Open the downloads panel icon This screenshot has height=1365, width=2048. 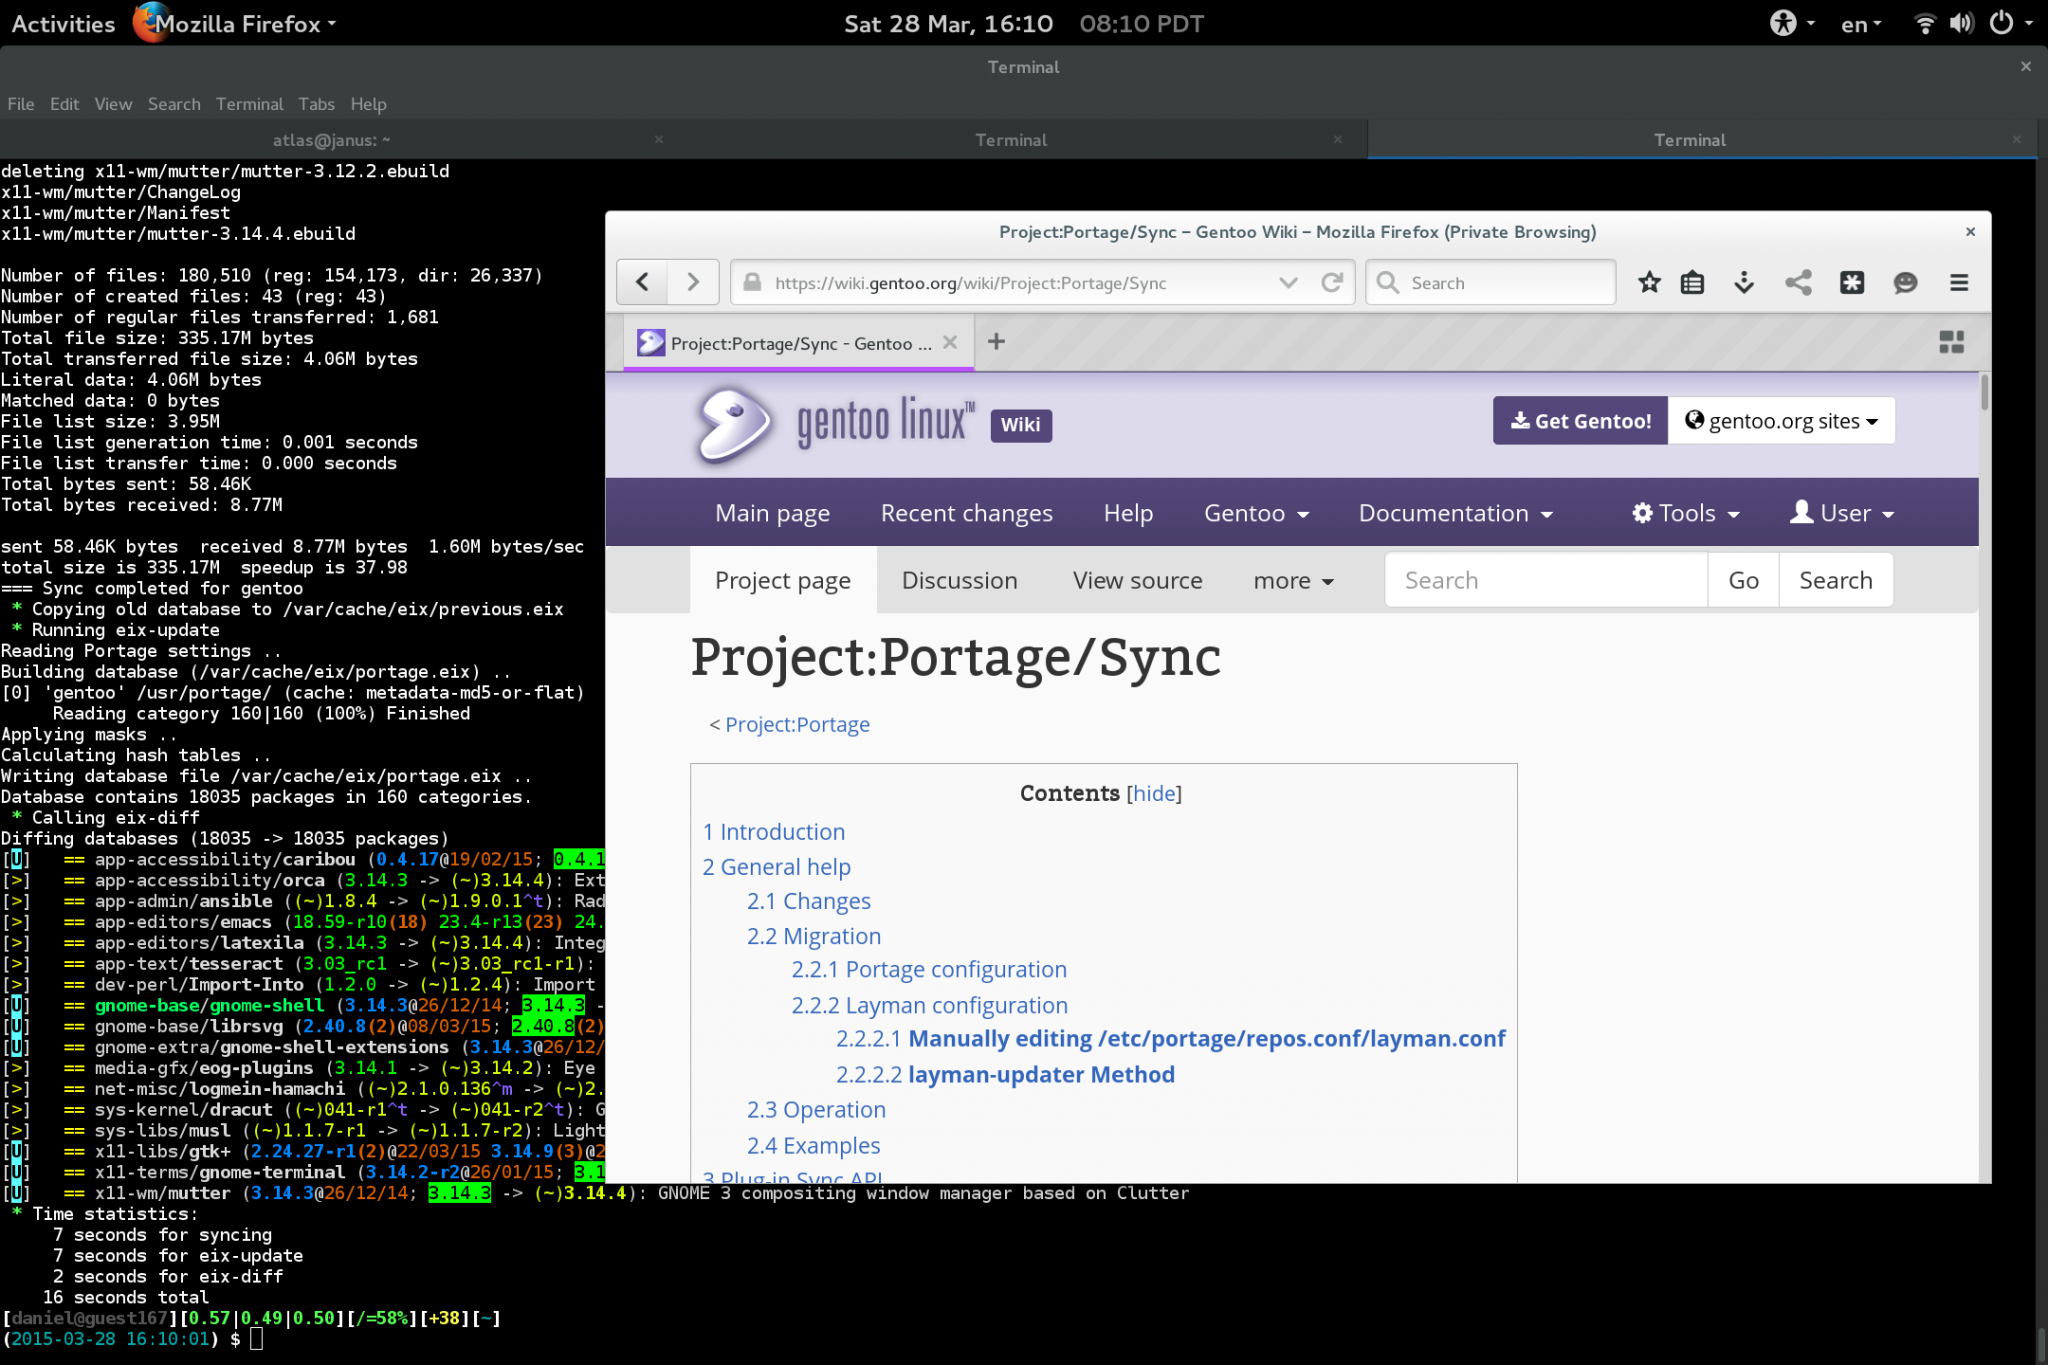[x=1745, y=283]
